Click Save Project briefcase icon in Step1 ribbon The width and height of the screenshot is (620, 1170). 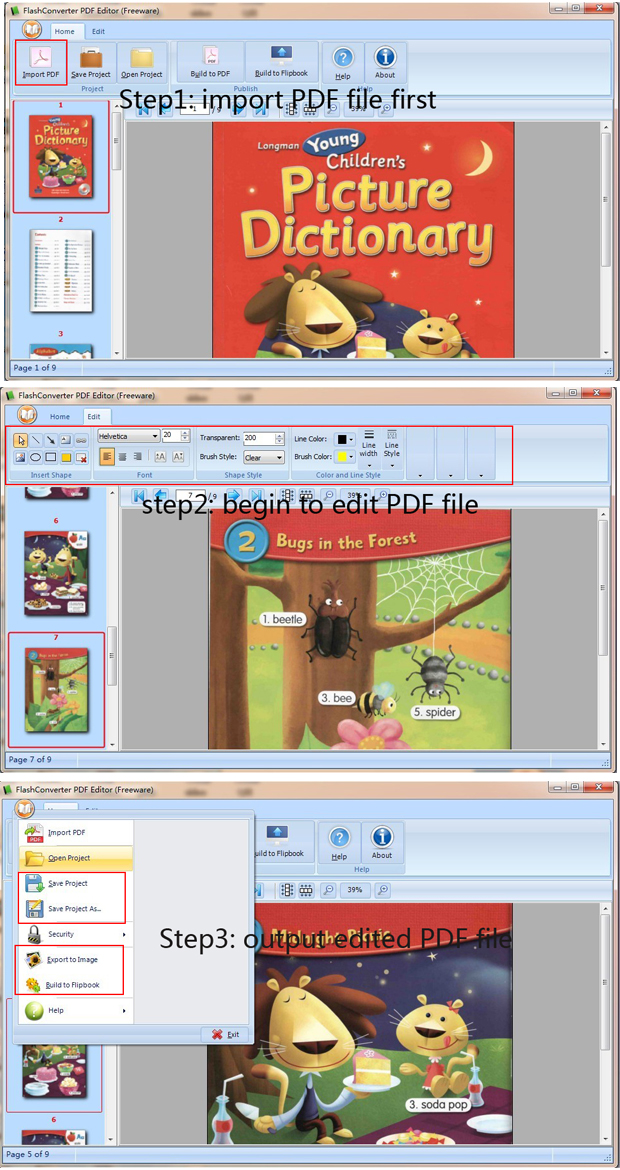point(91,62)
